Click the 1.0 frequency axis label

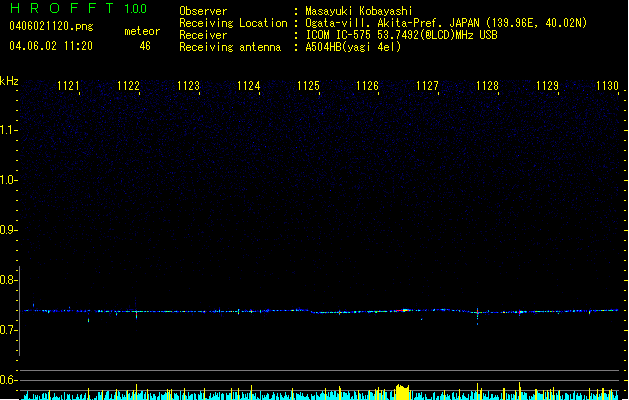click(8, 180)
